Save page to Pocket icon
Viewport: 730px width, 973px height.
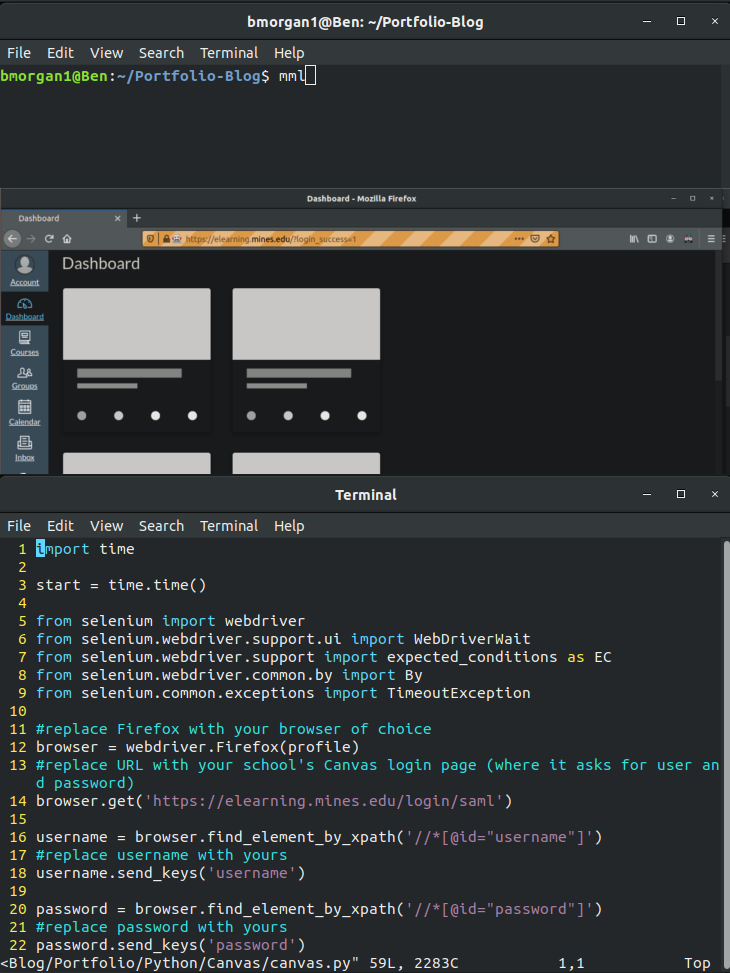(x=535, y=238)
